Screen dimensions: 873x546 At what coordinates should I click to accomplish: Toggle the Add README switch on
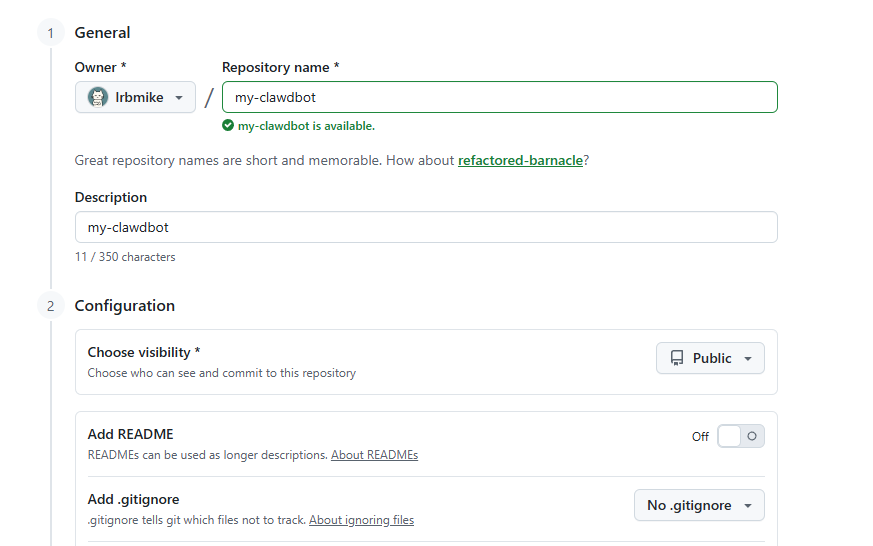pos(741,436)
